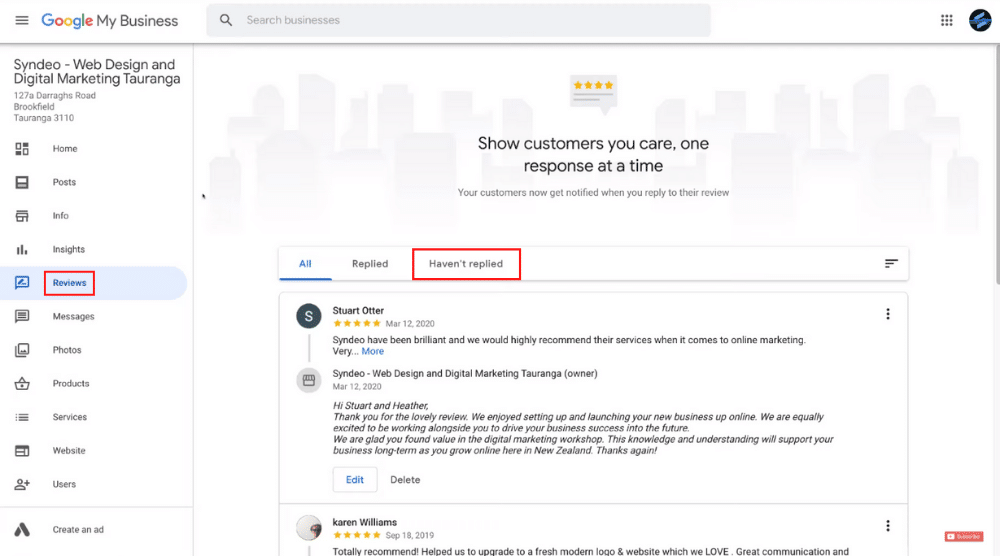Open Products in the sidebar
Screen dimensions: 1000x556
[x=71, y=383]
